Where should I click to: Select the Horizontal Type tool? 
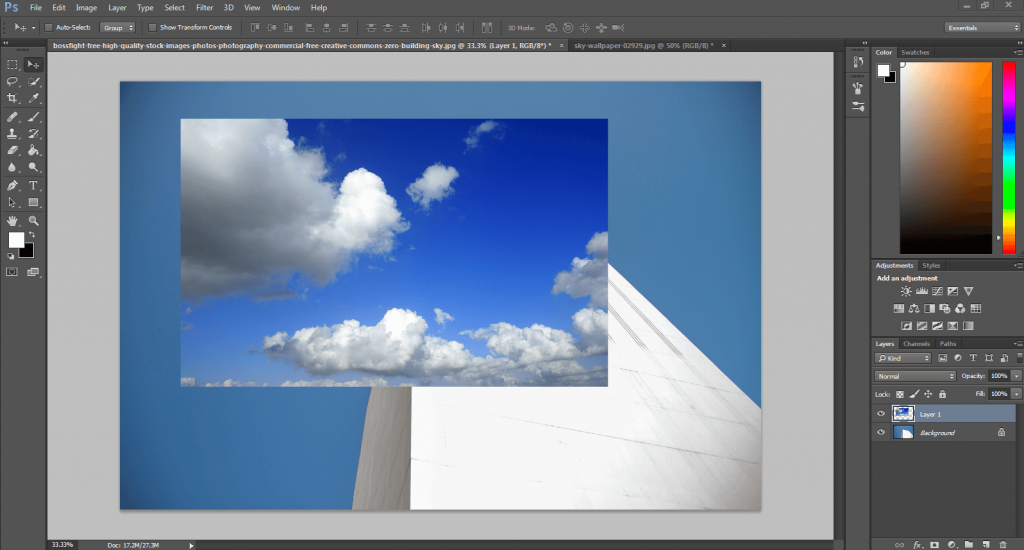33,186
